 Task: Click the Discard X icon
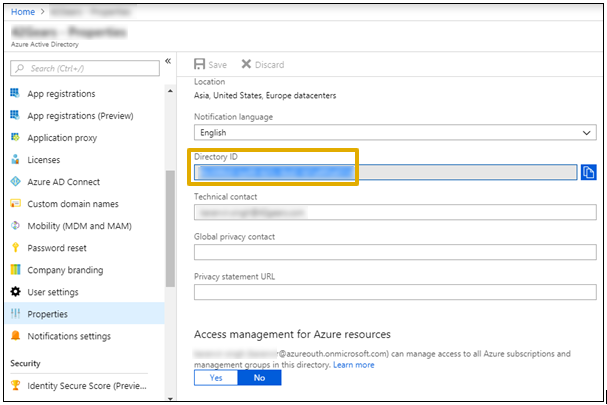click(246, 65)
